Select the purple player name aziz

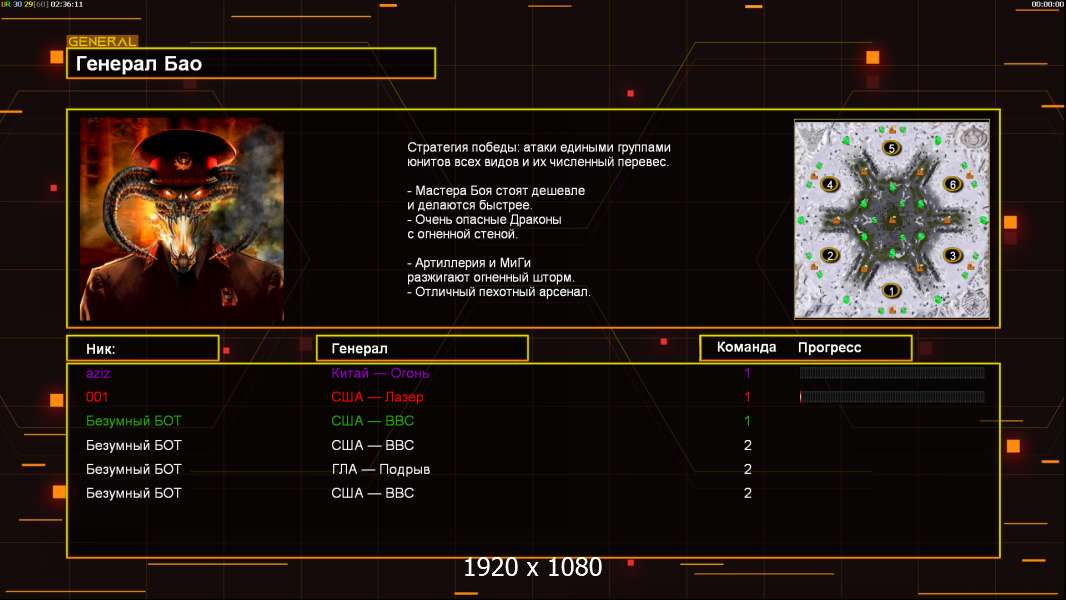point(98,373)
